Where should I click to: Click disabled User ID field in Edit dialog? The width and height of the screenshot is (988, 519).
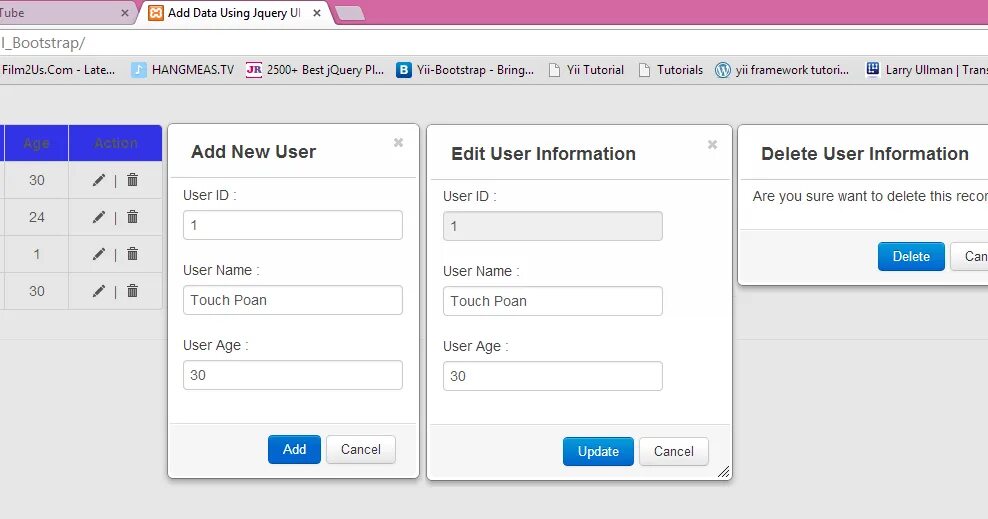click(553, 226)
